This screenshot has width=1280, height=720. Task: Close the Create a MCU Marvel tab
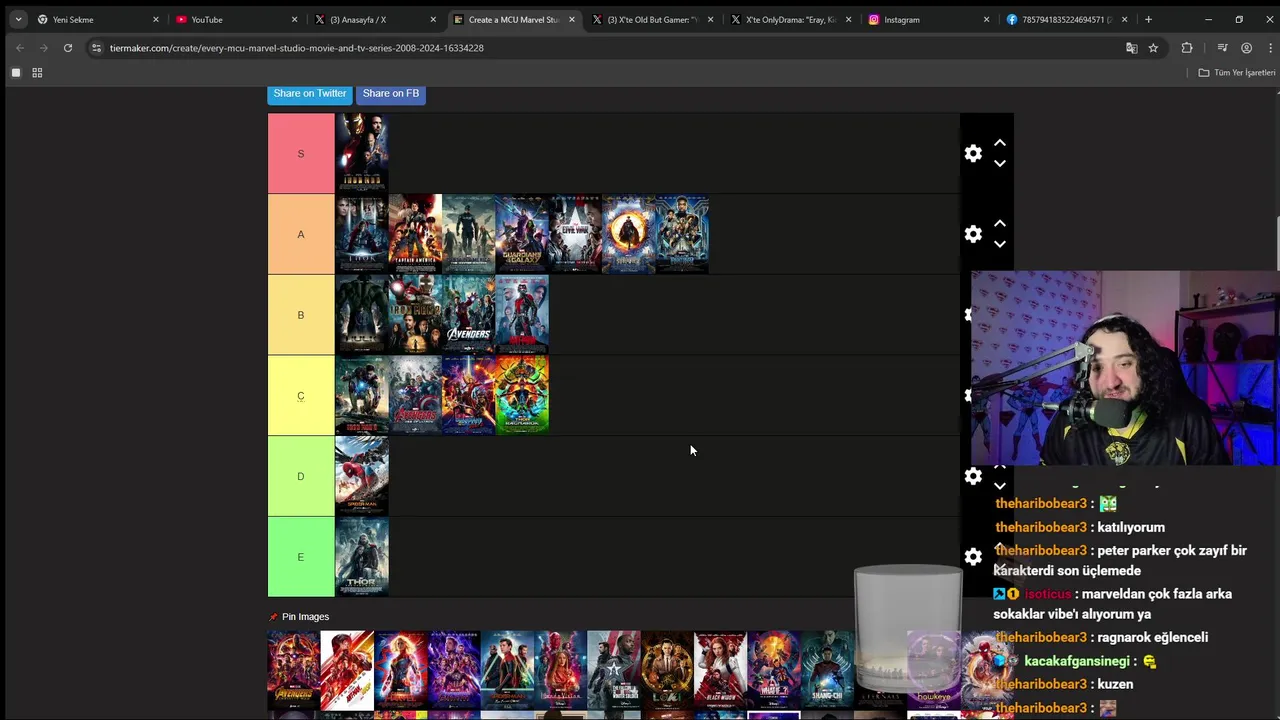pyautogui.click(x=571, y=19)
